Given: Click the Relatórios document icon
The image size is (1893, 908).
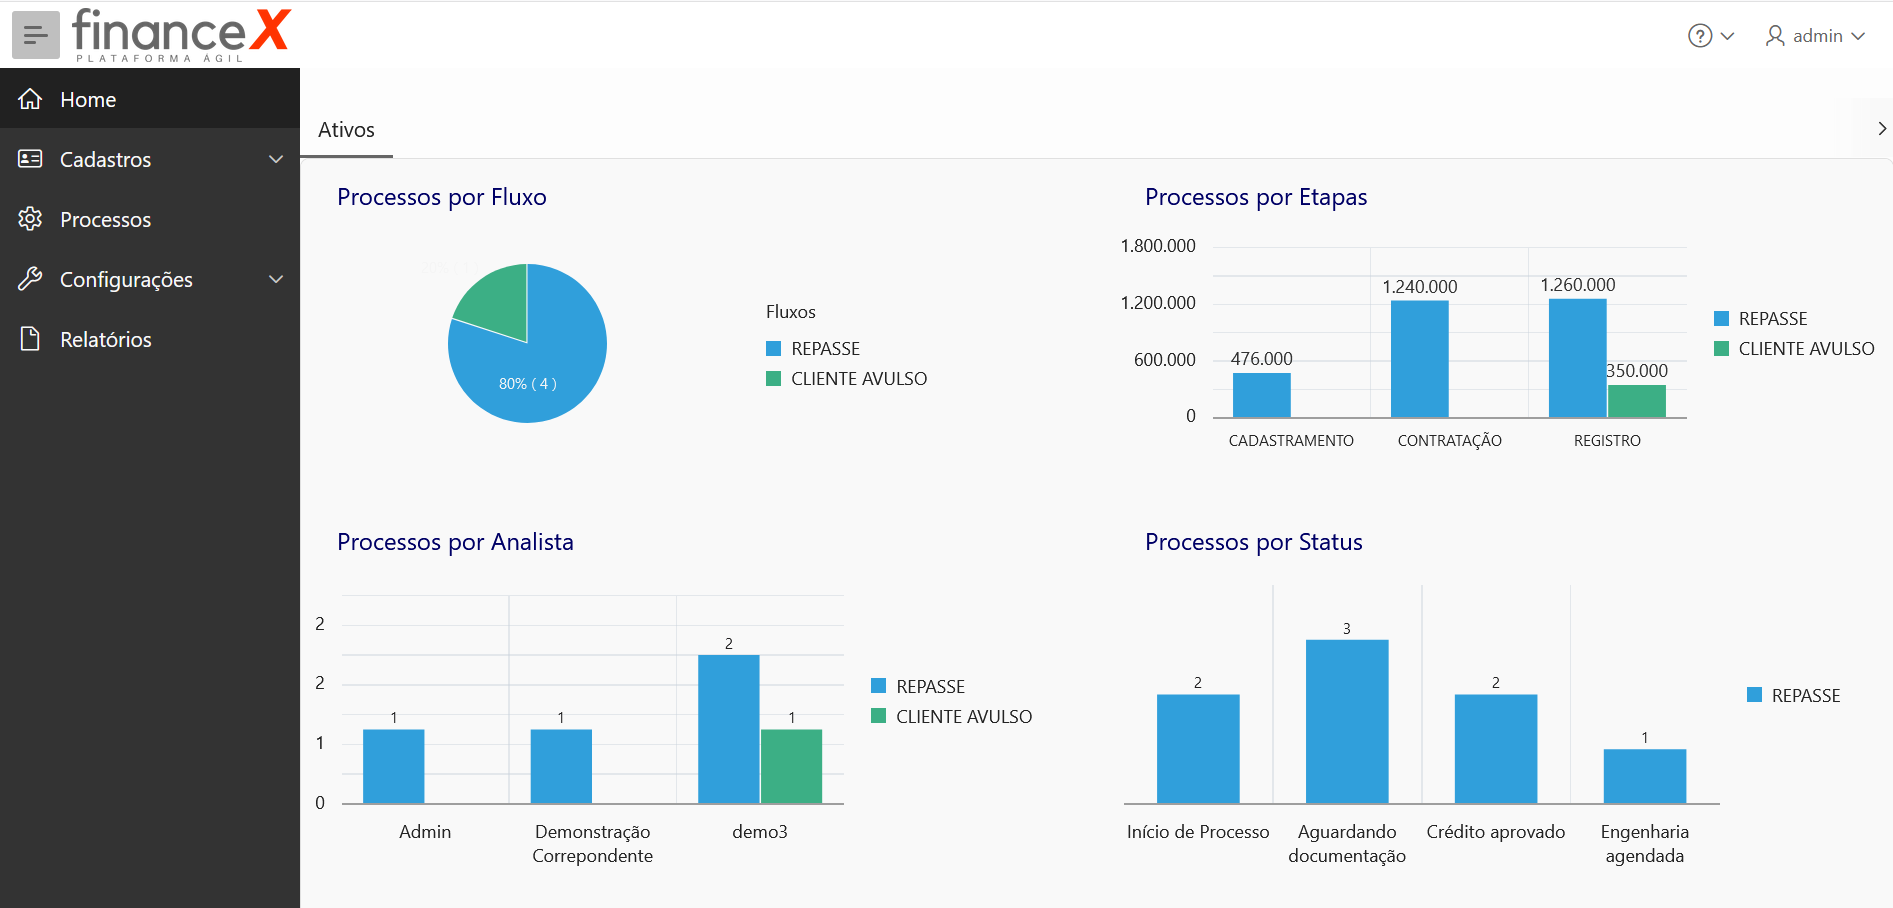Looking at the screenshot, I should pyautogui.click(x=30, y=339).
